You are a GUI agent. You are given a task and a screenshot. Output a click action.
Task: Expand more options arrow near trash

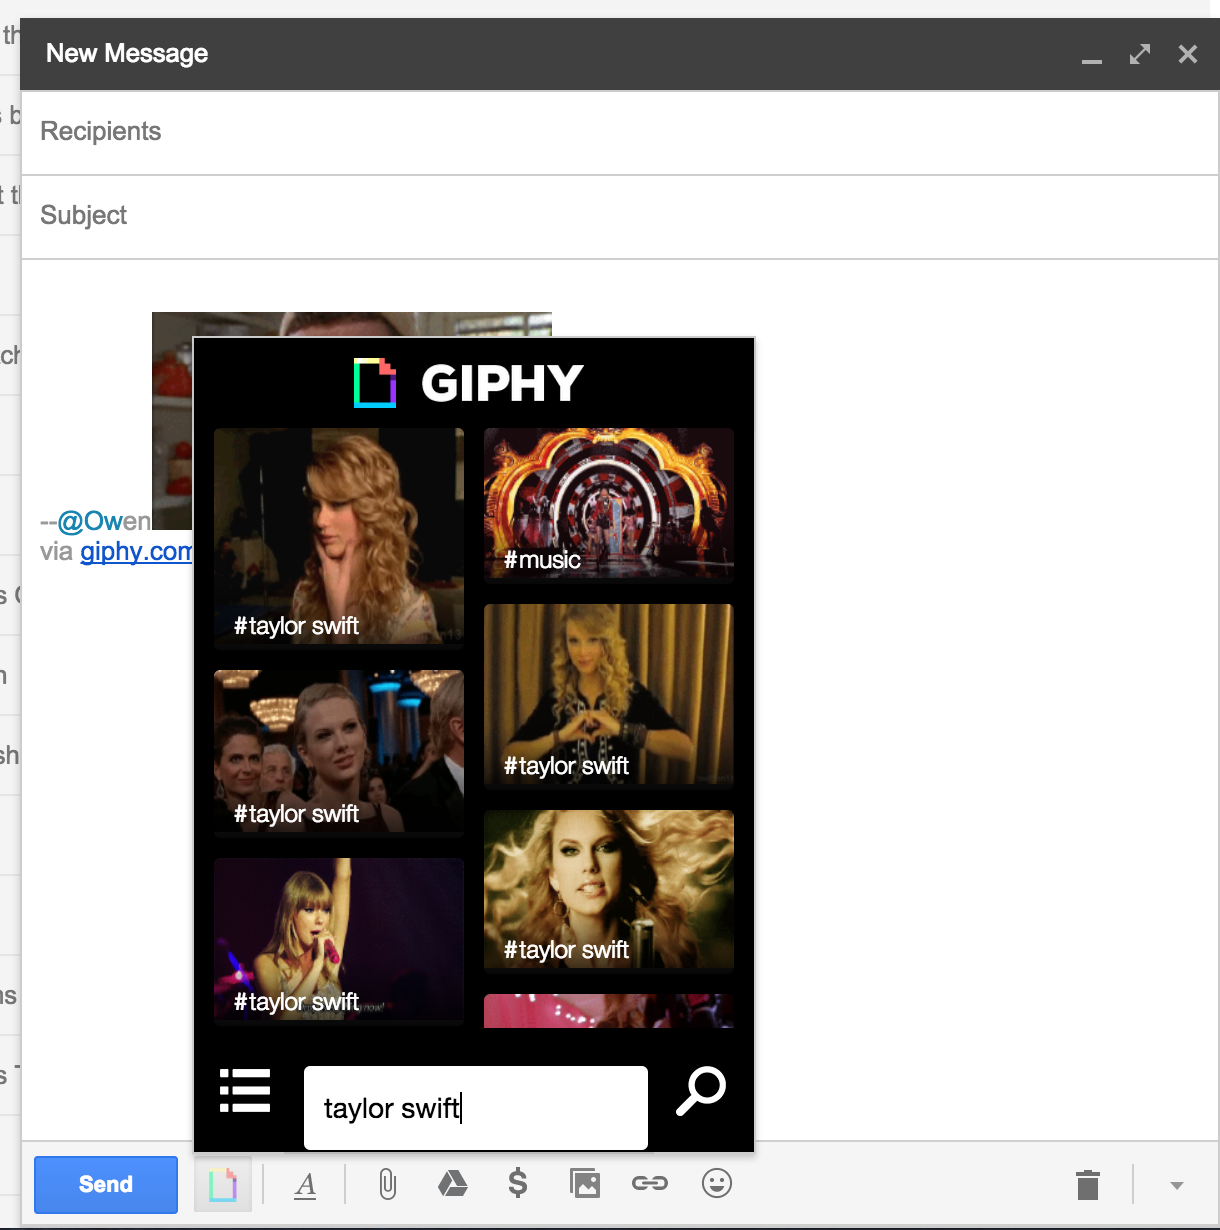[1177, 1186]
